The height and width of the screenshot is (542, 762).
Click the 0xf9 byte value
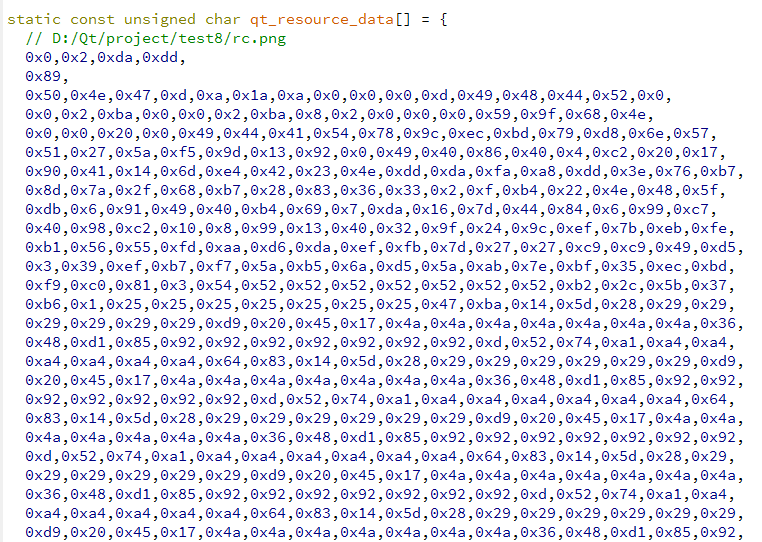coord(43,285)
